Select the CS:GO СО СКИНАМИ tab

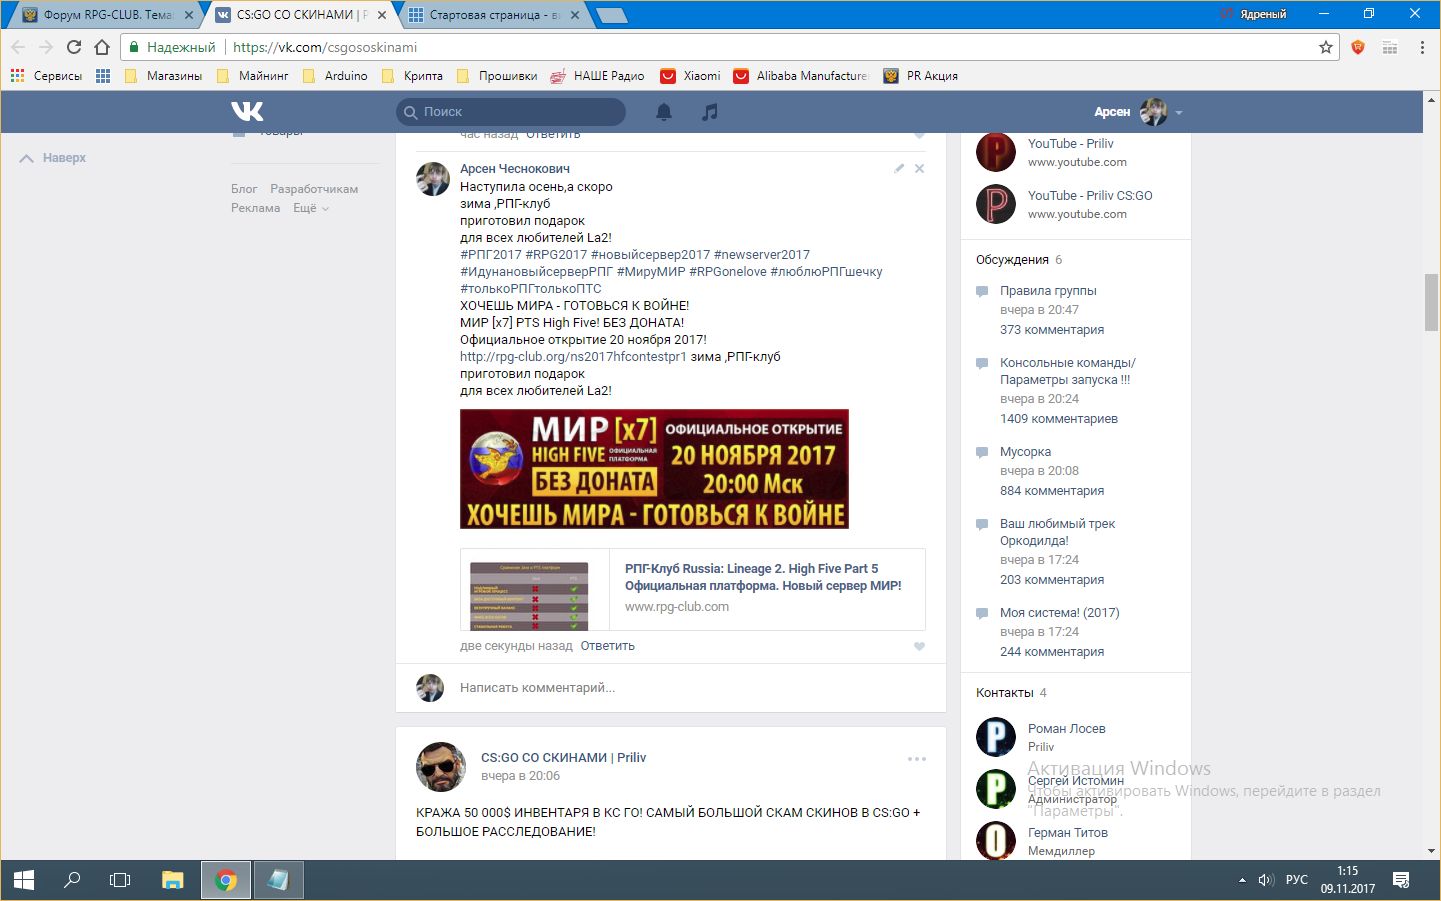[300, 15]
